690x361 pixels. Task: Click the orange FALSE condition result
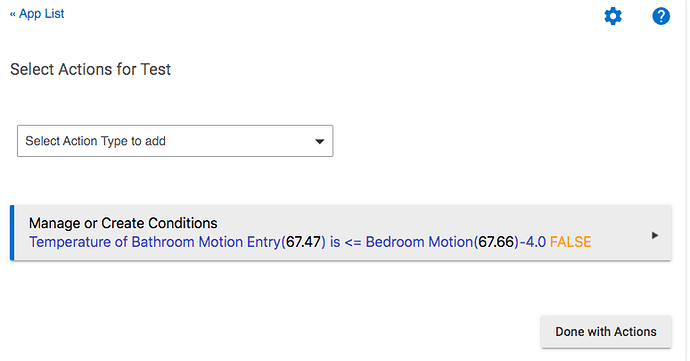570,242
